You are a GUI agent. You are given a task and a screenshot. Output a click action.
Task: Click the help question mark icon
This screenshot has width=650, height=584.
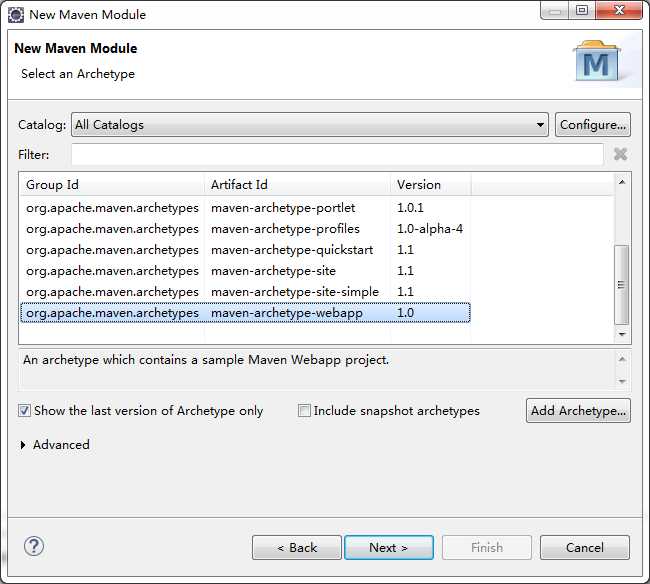[34, 546]
